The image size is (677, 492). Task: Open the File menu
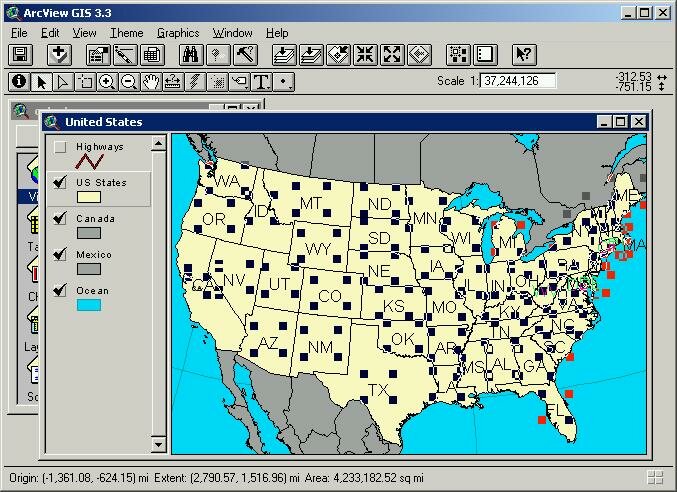[x=19, y=33]
